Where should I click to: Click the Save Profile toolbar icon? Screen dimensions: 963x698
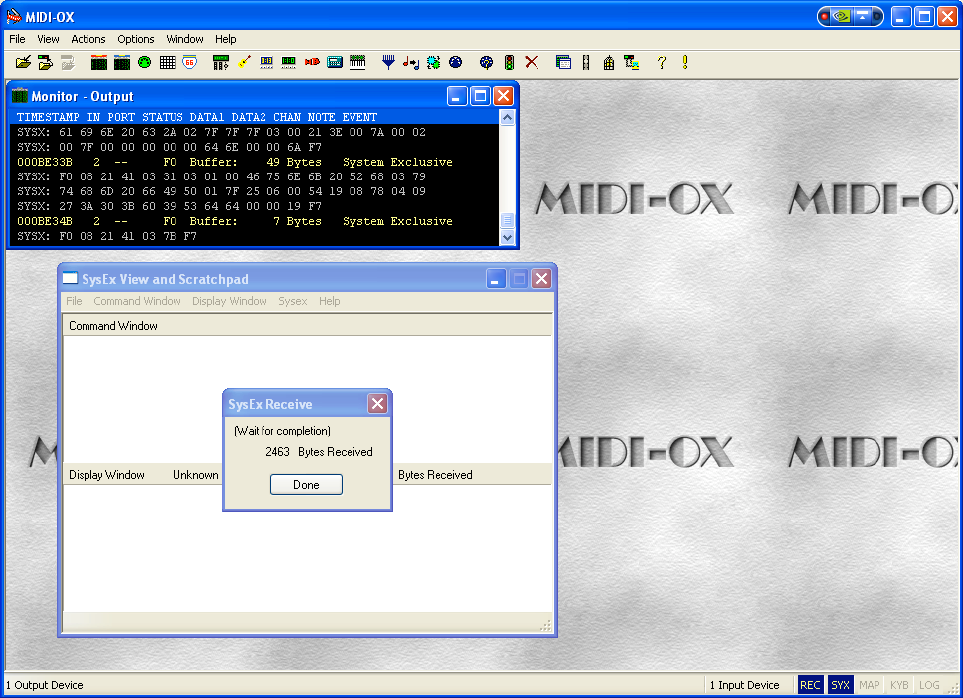point(45,63)
